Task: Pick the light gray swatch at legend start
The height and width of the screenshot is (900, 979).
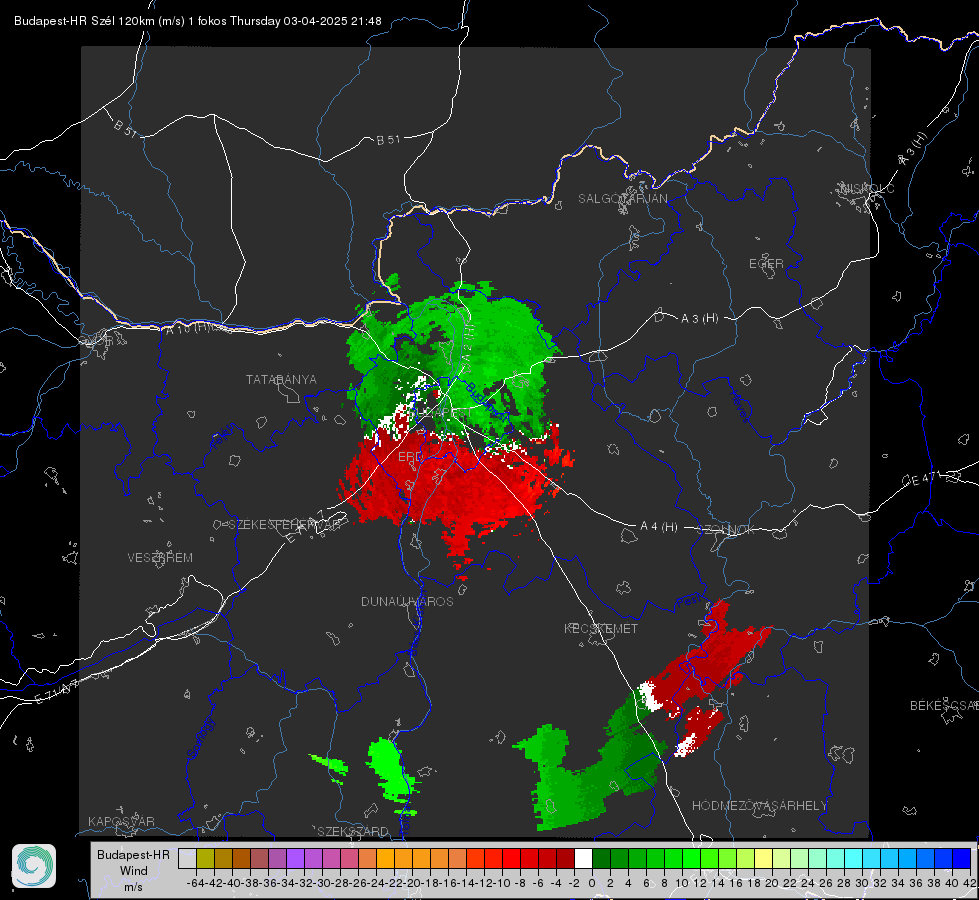Action: 187,859
